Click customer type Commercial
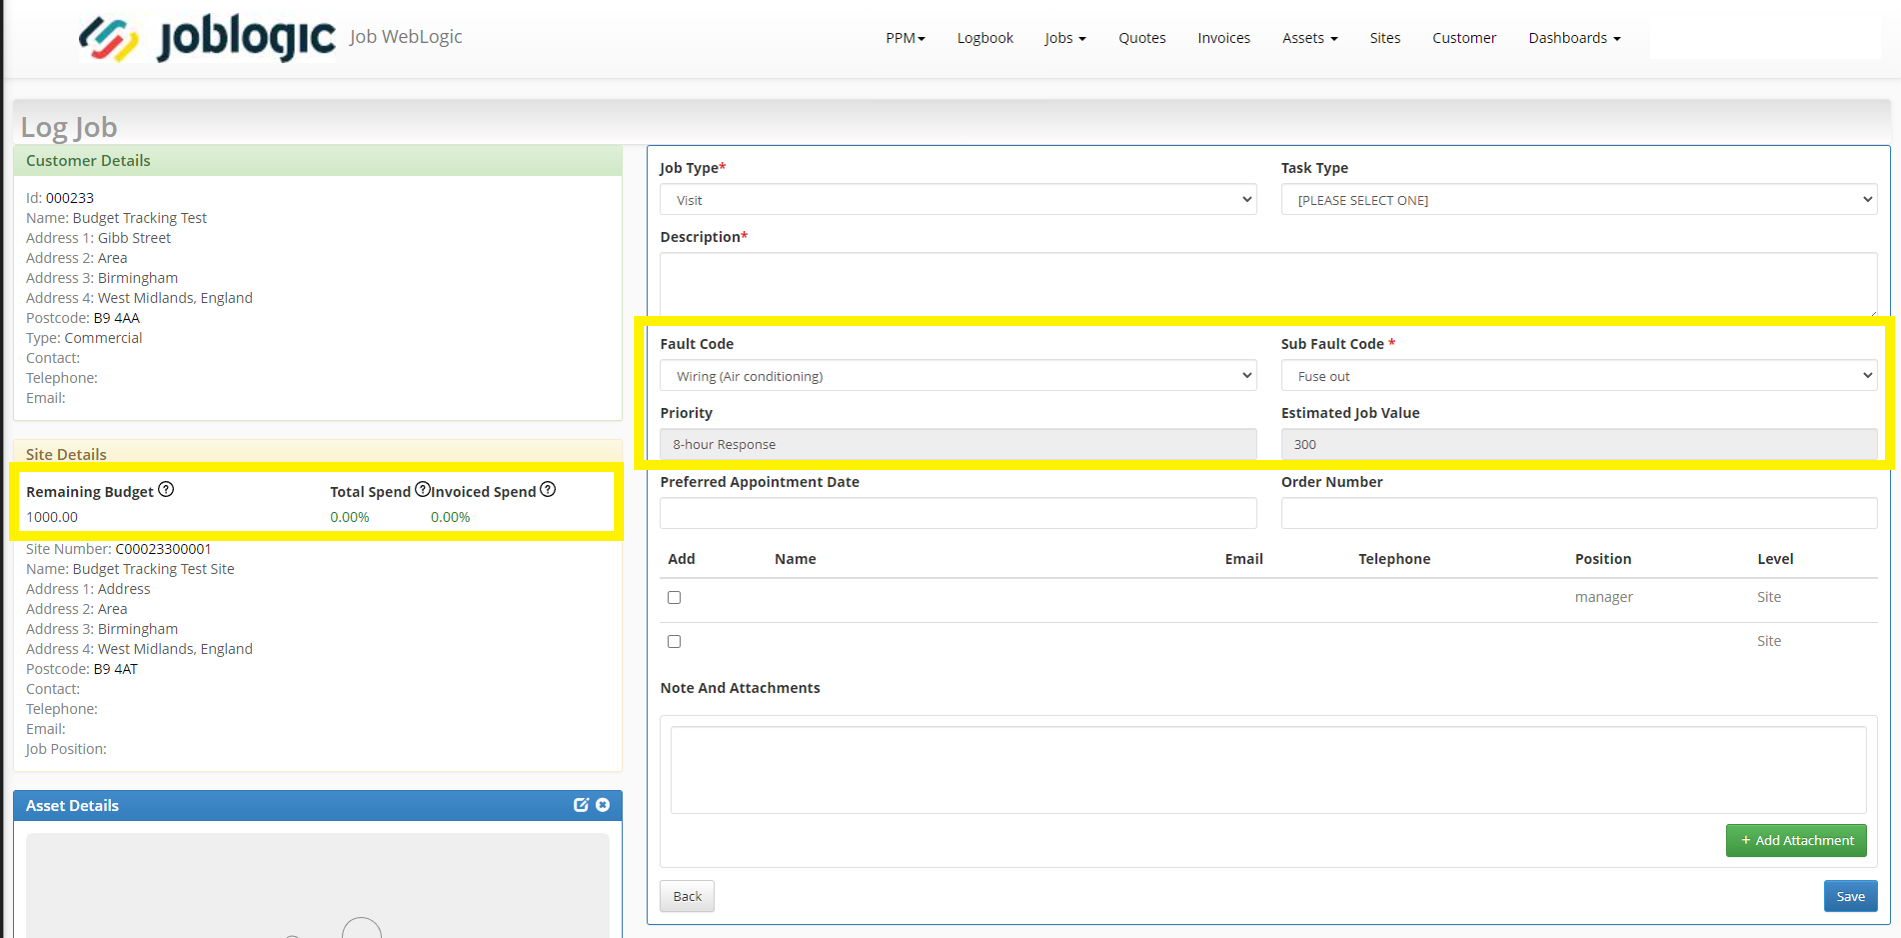 (x=104, y=338)
